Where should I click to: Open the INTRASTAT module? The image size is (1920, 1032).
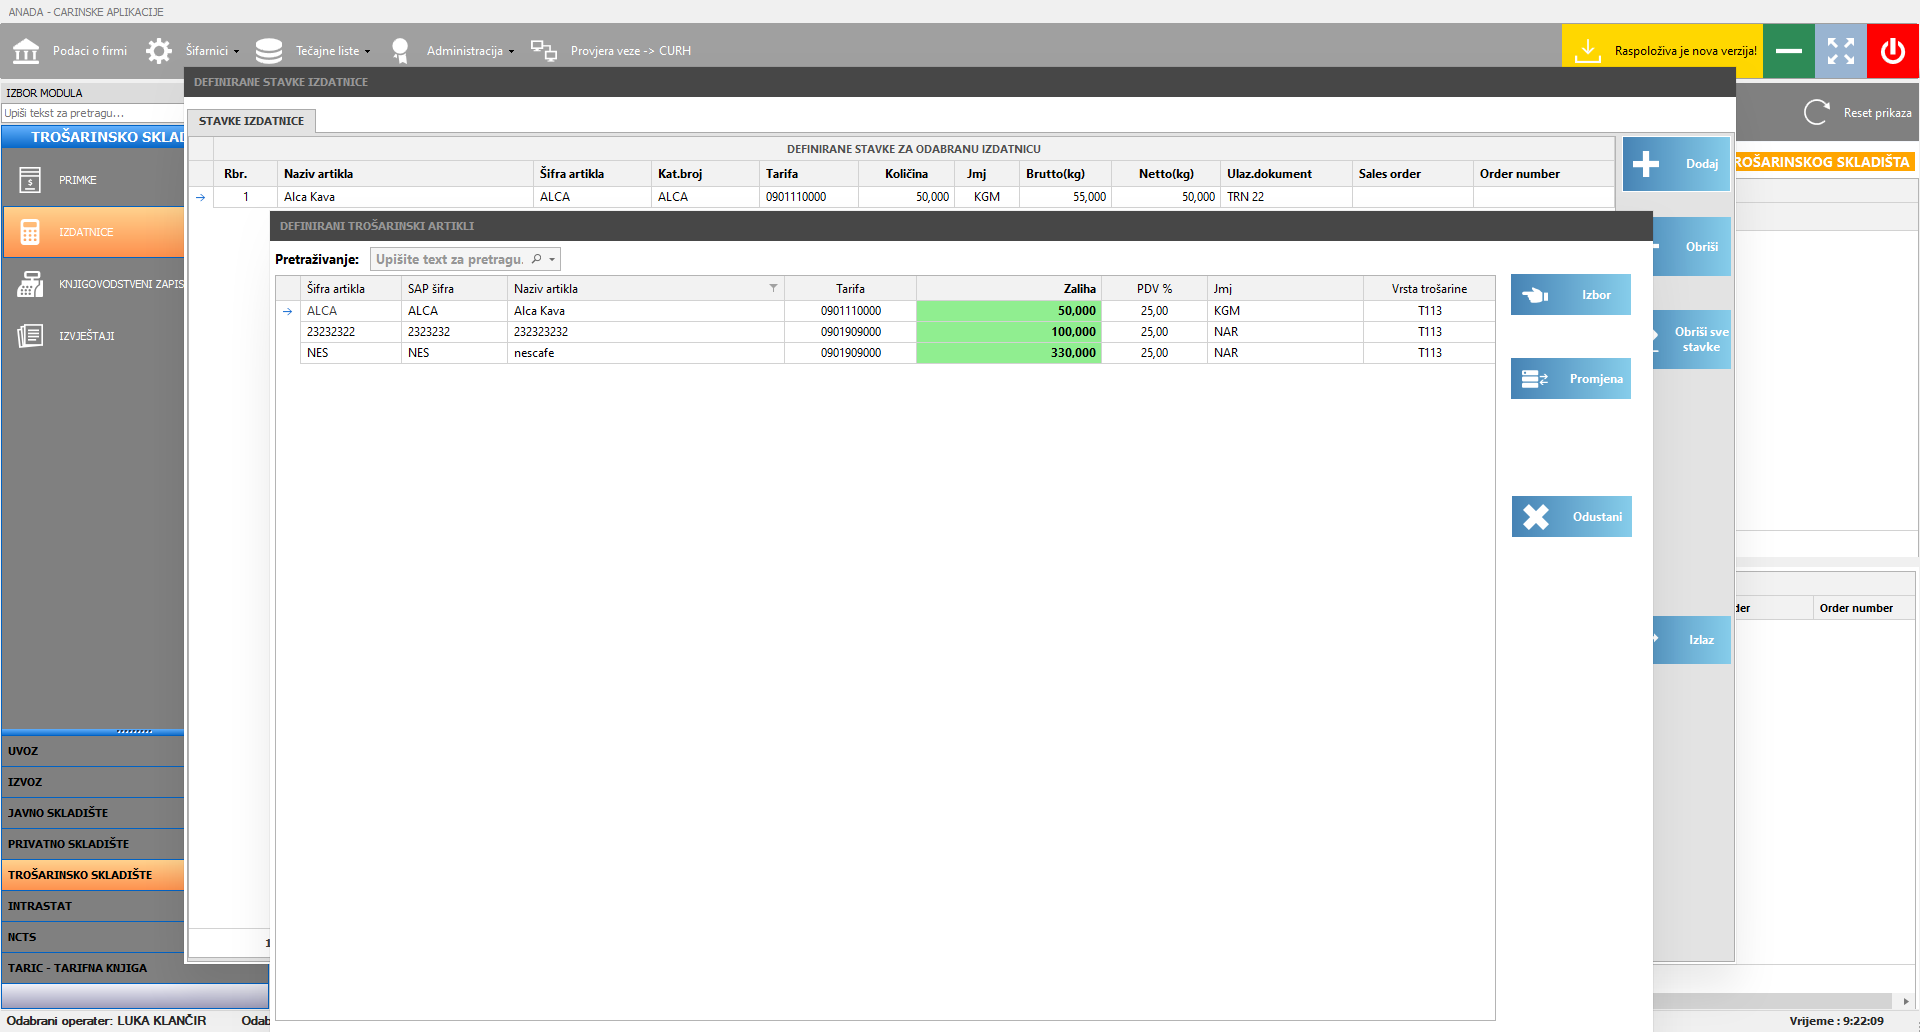93,906
